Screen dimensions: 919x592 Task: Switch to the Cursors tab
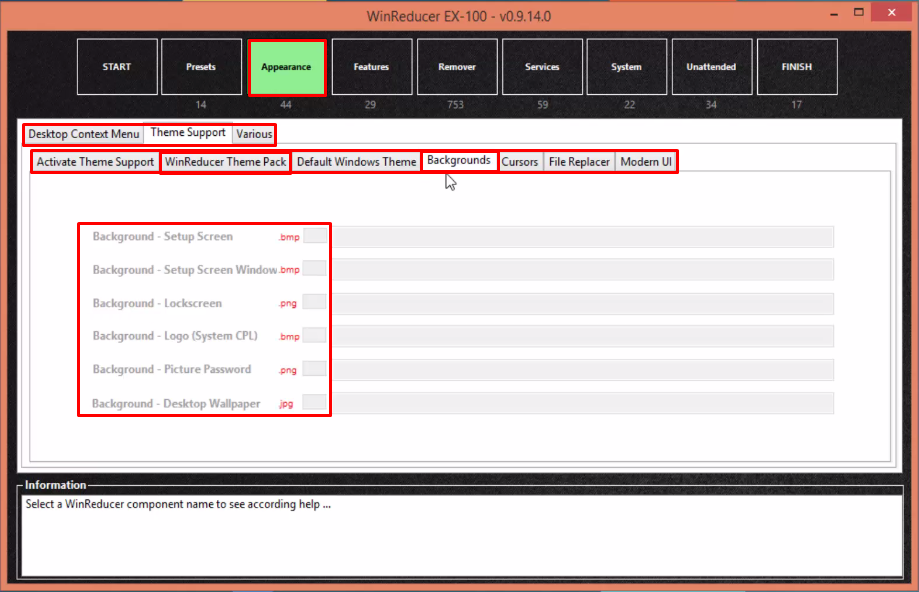coord(520,162)
